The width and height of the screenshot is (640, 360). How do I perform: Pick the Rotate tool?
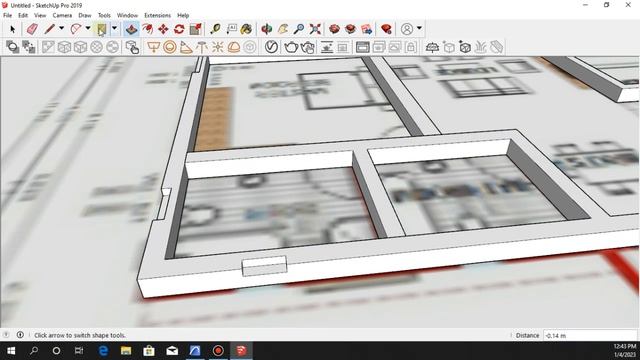(x=179, y=29)
